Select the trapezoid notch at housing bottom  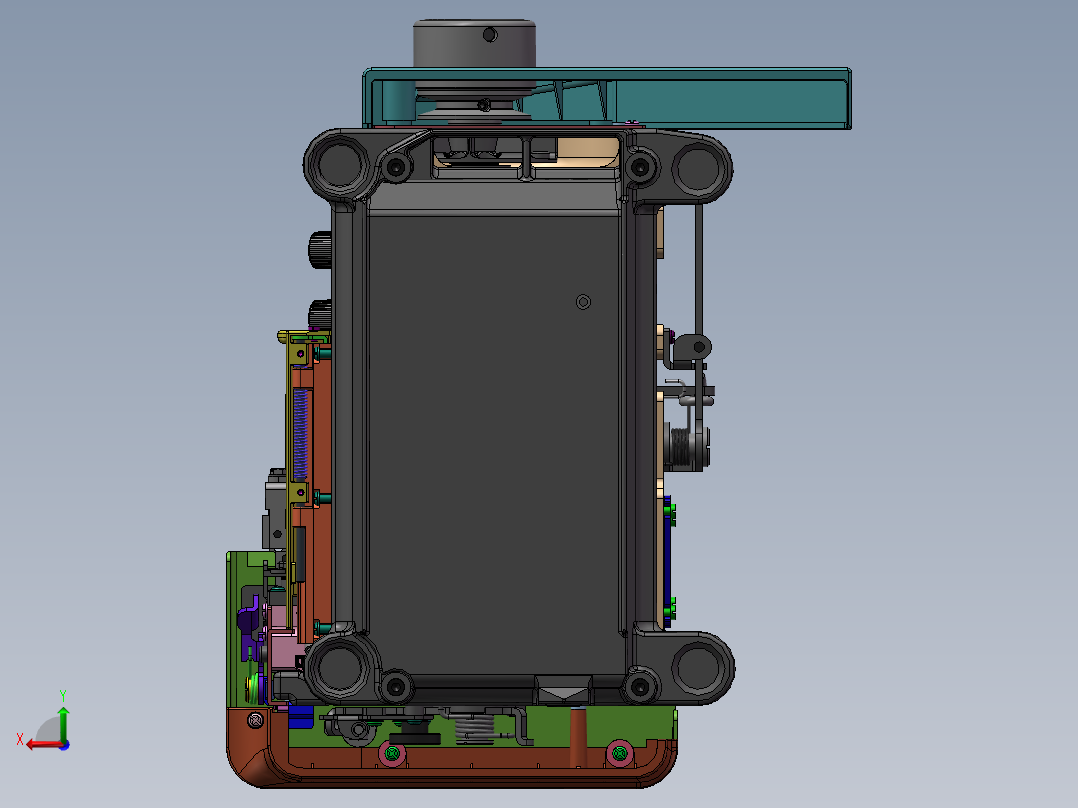pyautogui.click(x=562, y=690)
